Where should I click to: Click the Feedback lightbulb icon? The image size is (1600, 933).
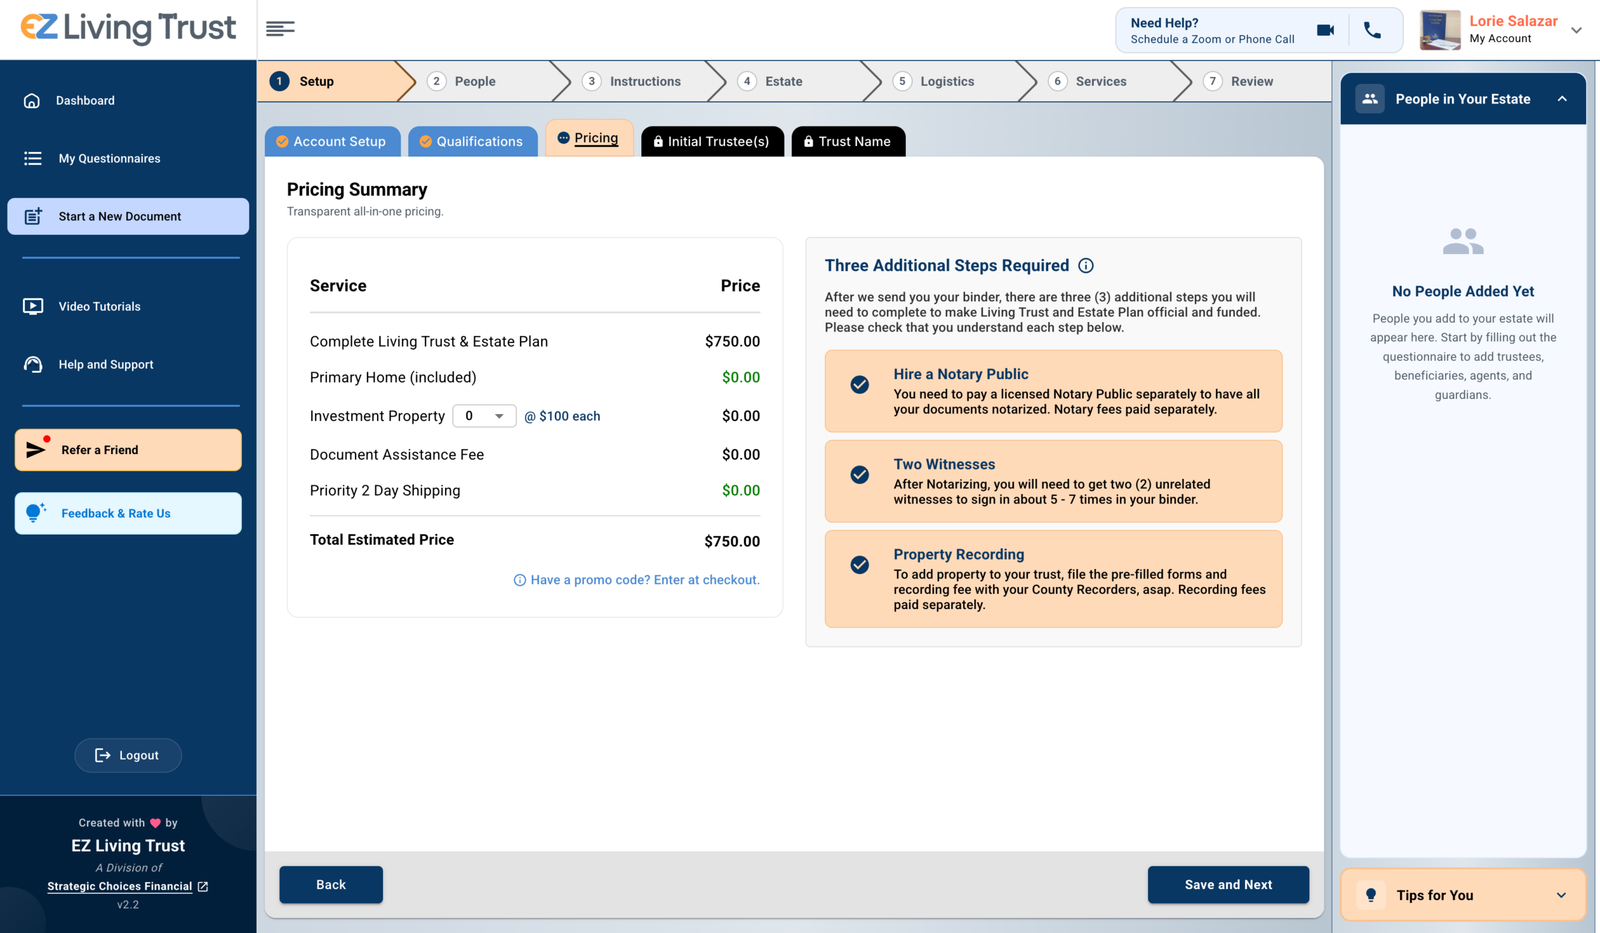pos(35,513)
